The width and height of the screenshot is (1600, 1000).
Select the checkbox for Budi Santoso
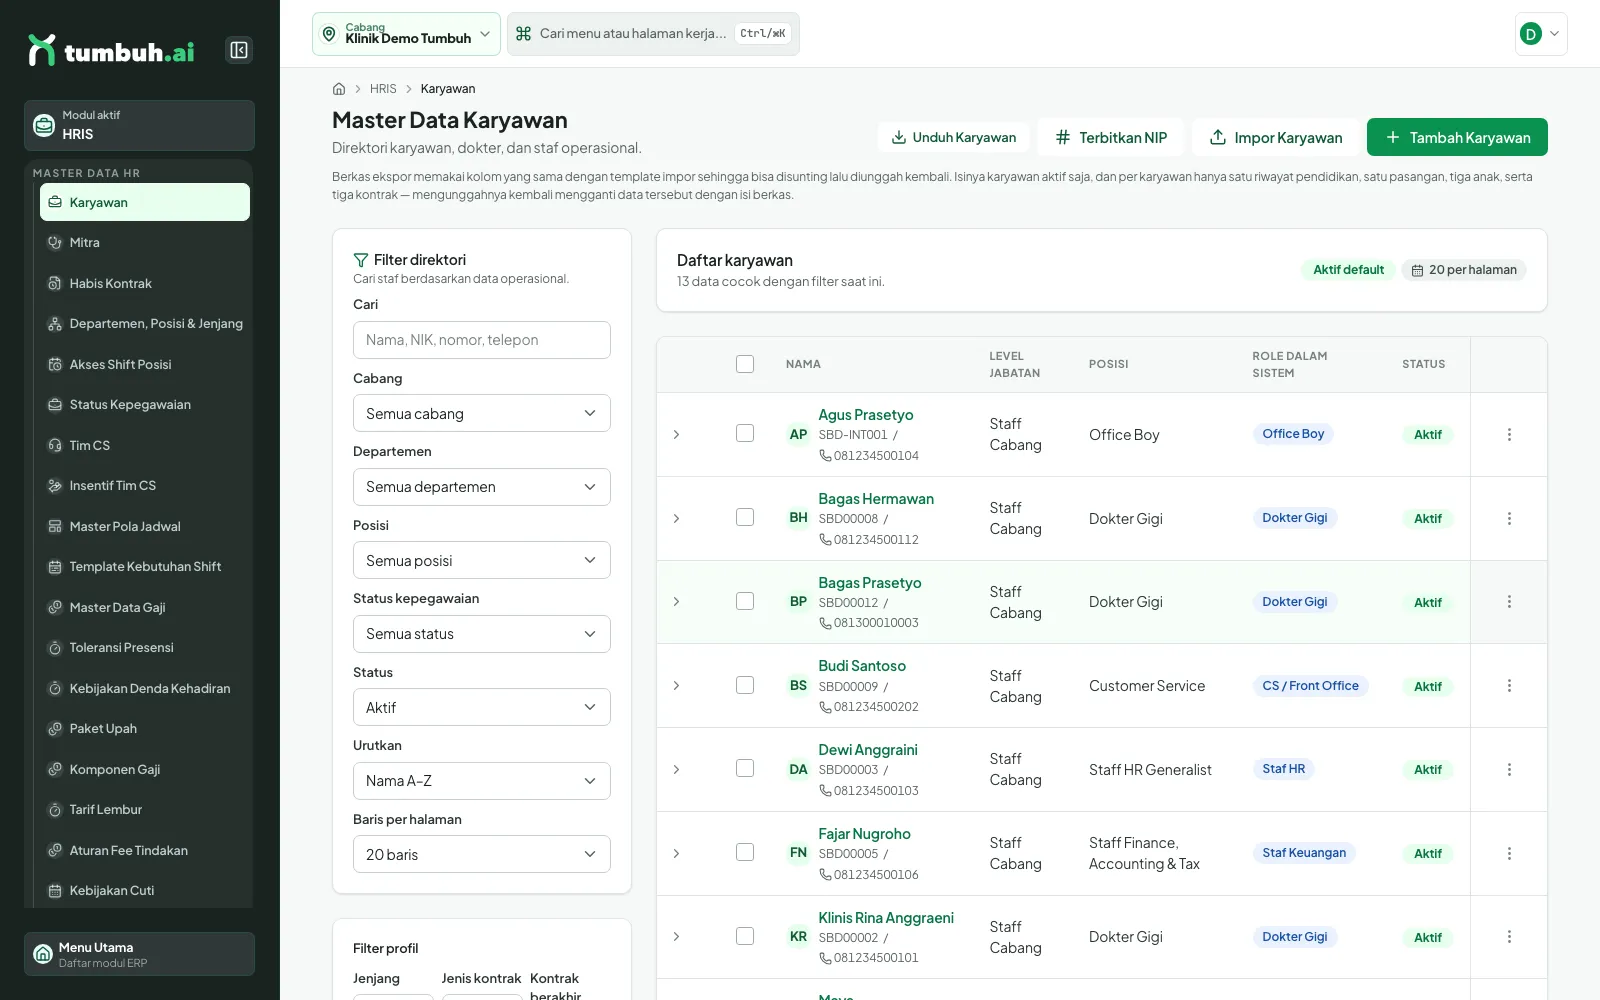[x=745, y=685]
